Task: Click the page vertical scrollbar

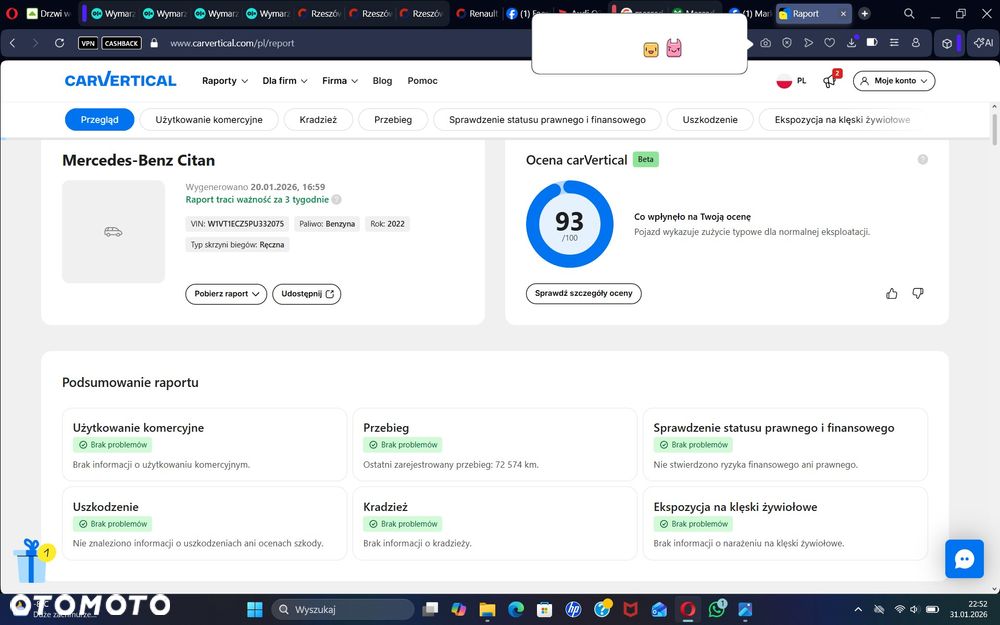Action: click(994, 131)
